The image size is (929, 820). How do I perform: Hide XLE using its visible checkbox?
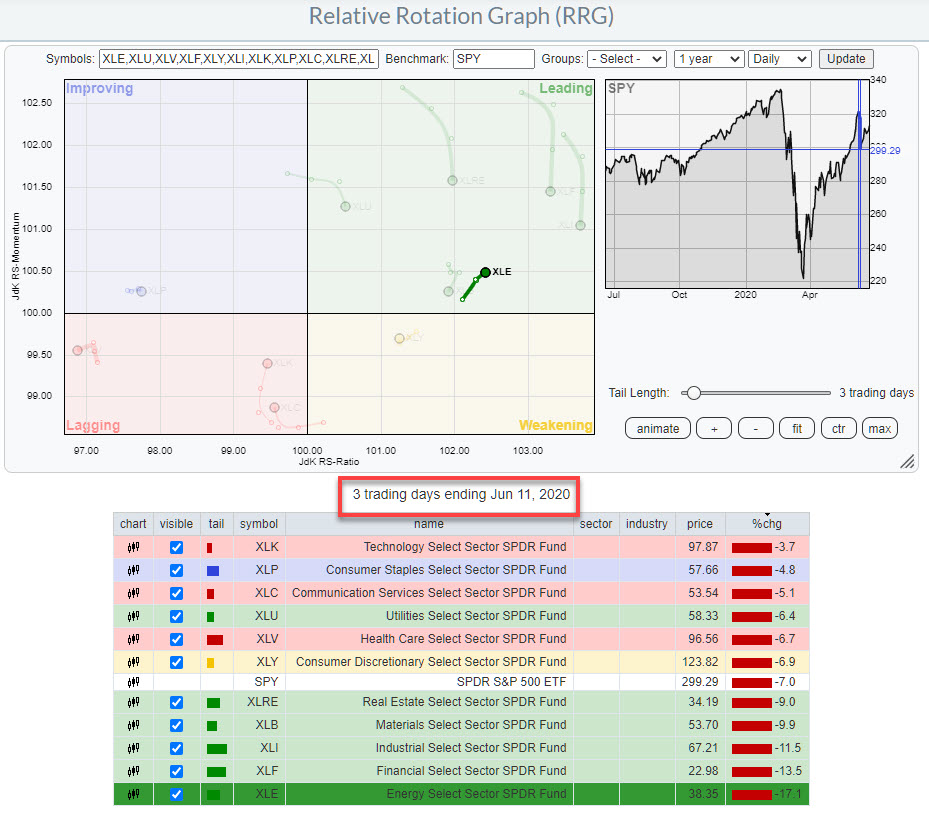[176, 795]
